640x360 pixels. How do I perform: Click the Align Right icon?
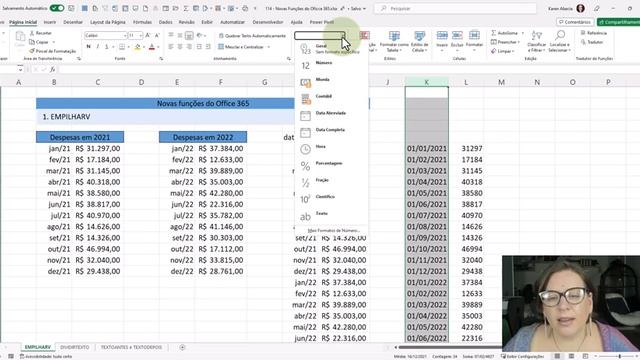(x=189, y=47)
